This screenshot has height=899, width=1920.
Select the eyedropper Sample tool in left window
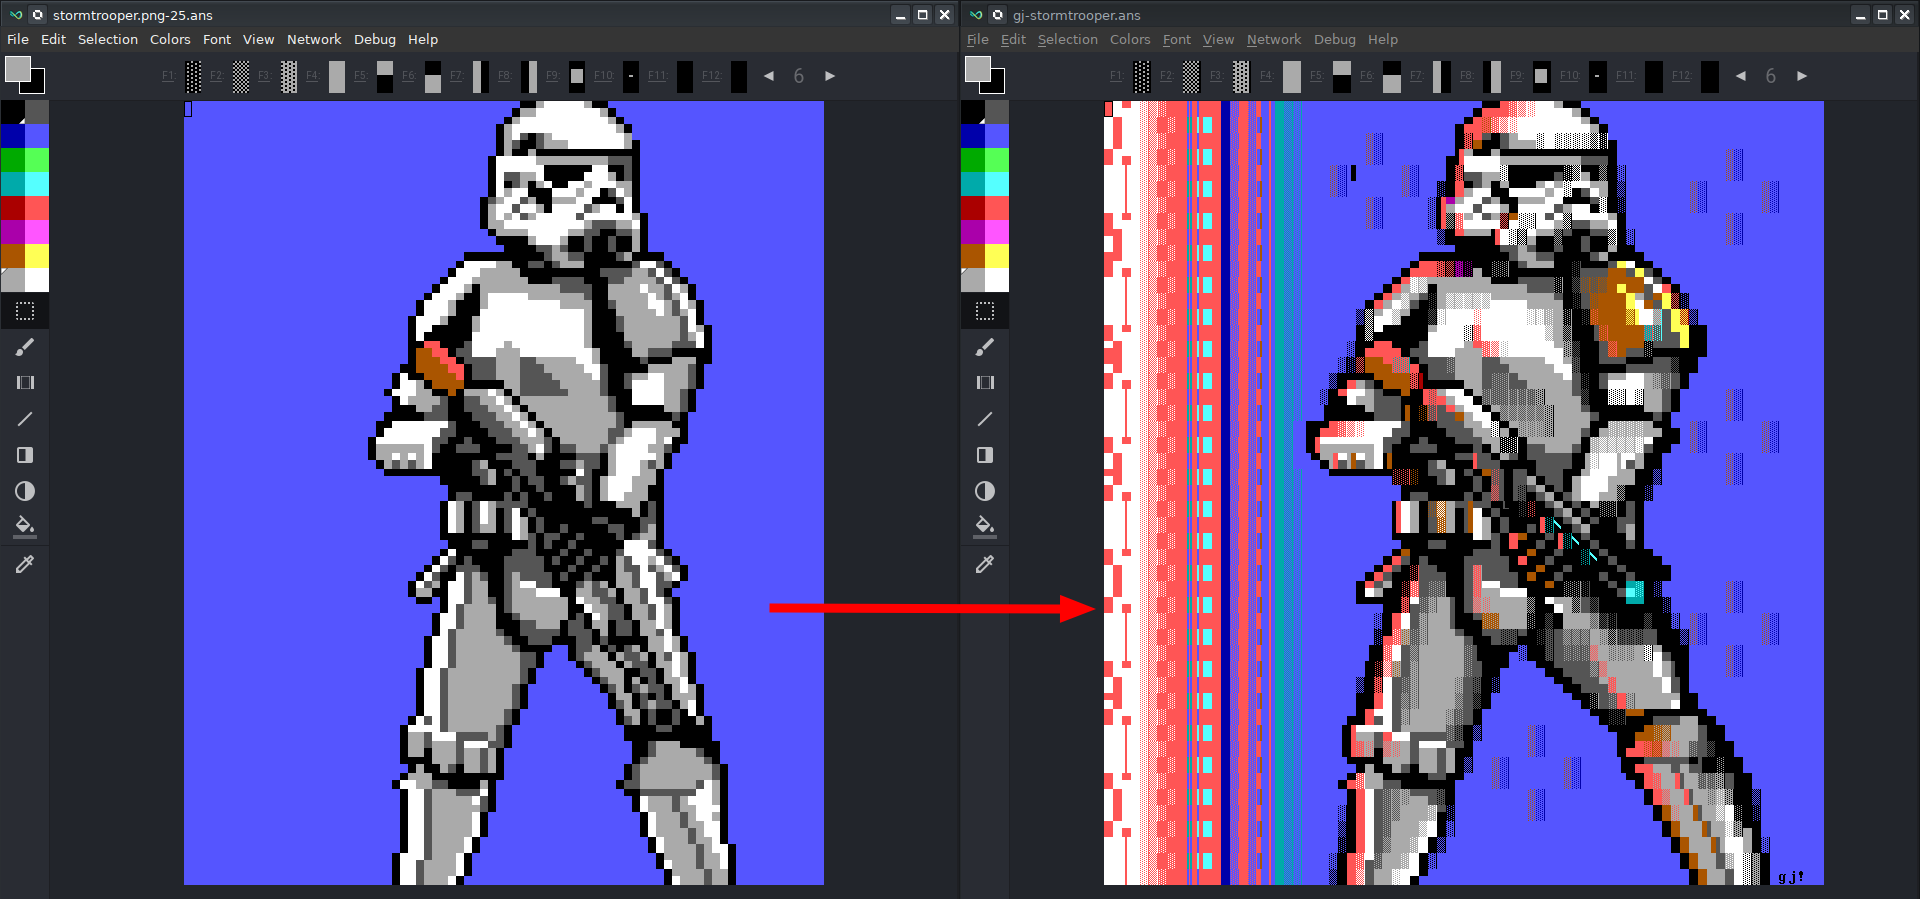[x=25, y=564]
